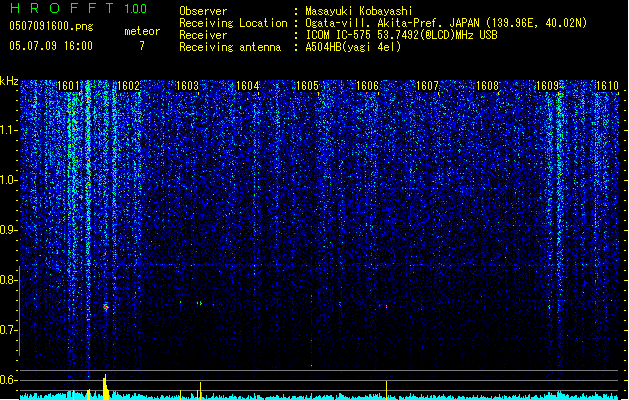Click the 'Receiving Location' label

point(233,23)
